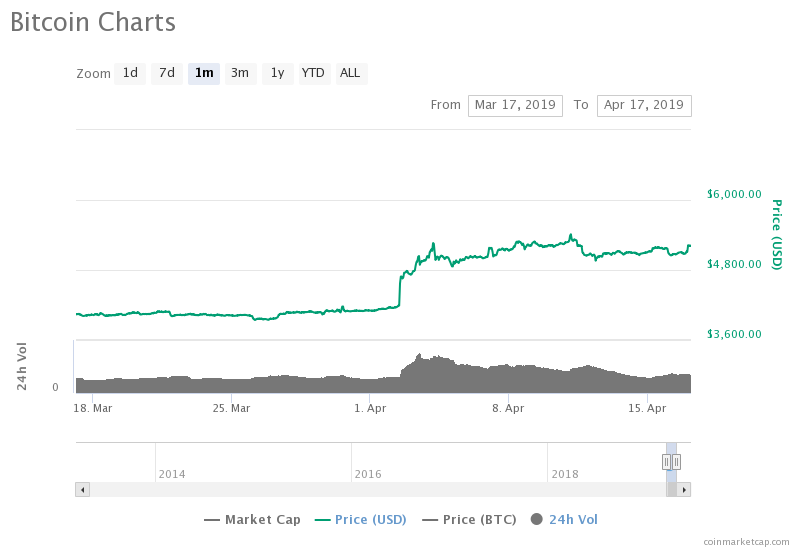
Task: Click the 18. Mar date axis label
Action: click(x=93, y=408)
